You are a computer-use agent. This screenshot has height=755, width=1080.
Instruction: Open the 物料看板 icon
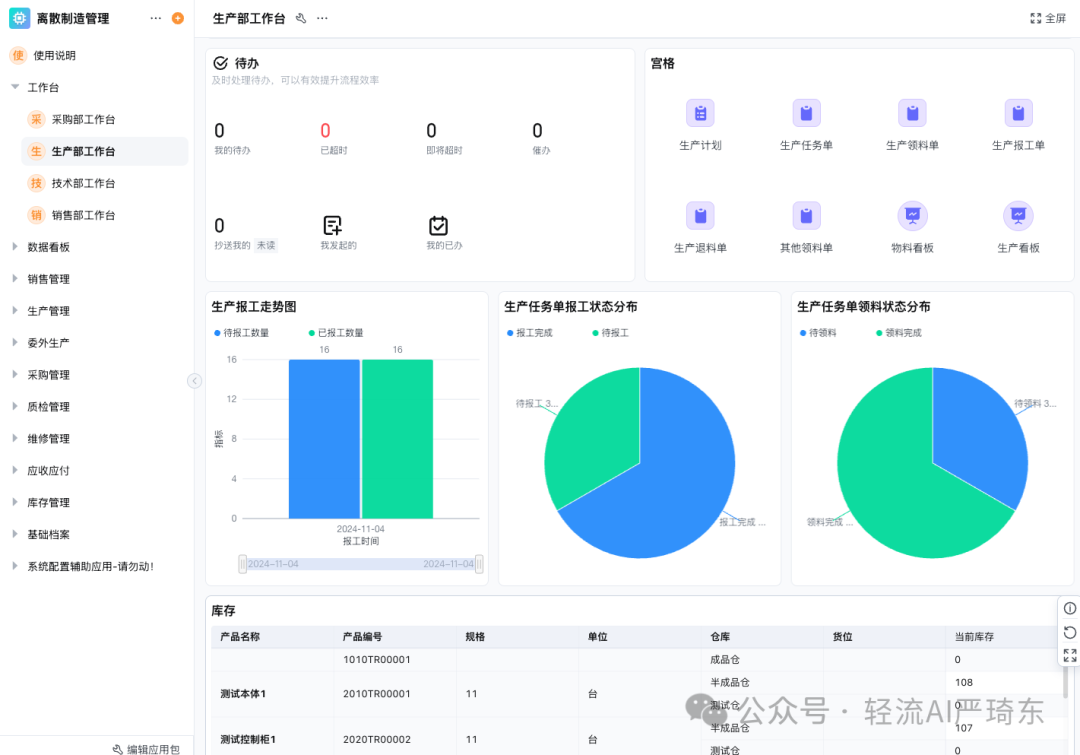[912, 215]
